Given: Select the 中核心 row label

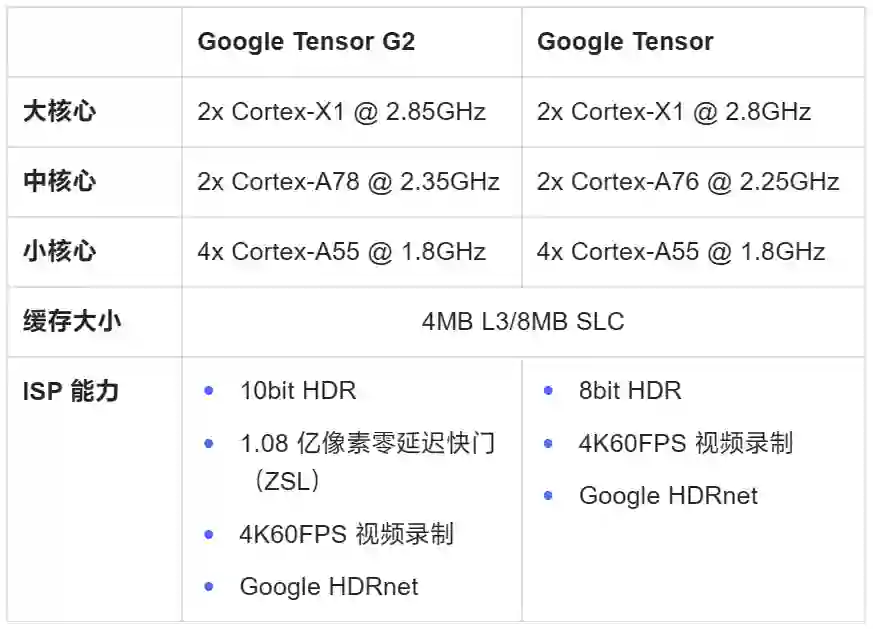Looking at the screenshot, I should tap(59, 182).
